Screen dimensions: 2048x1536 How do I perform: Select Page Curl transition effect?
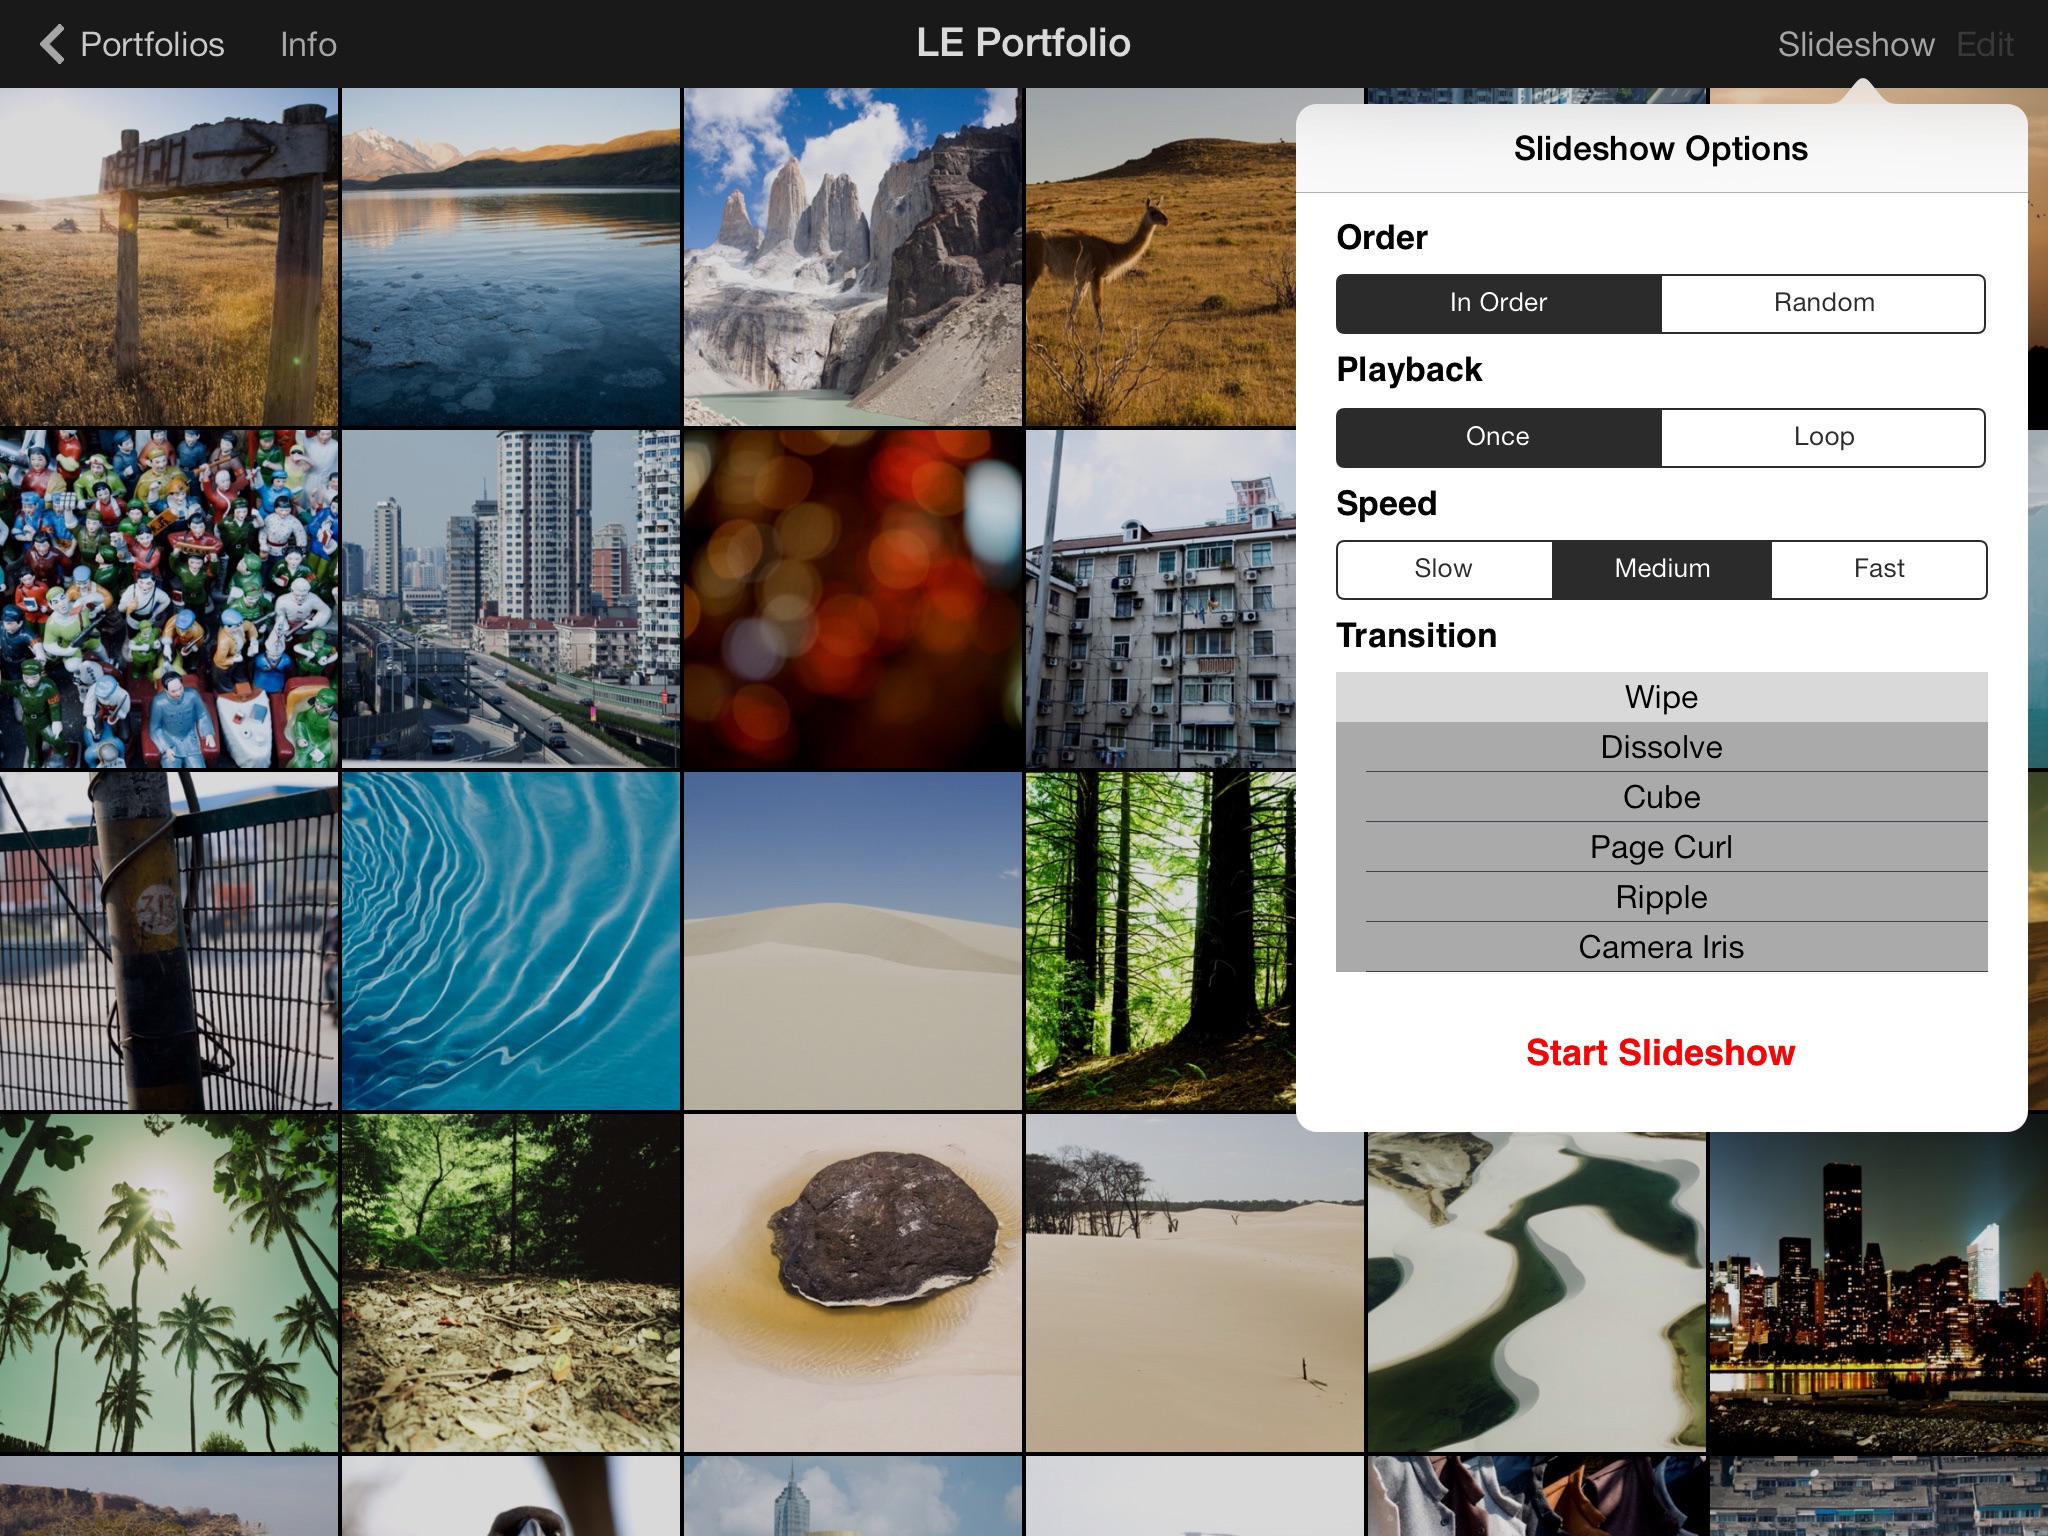tap(1659, 845)
